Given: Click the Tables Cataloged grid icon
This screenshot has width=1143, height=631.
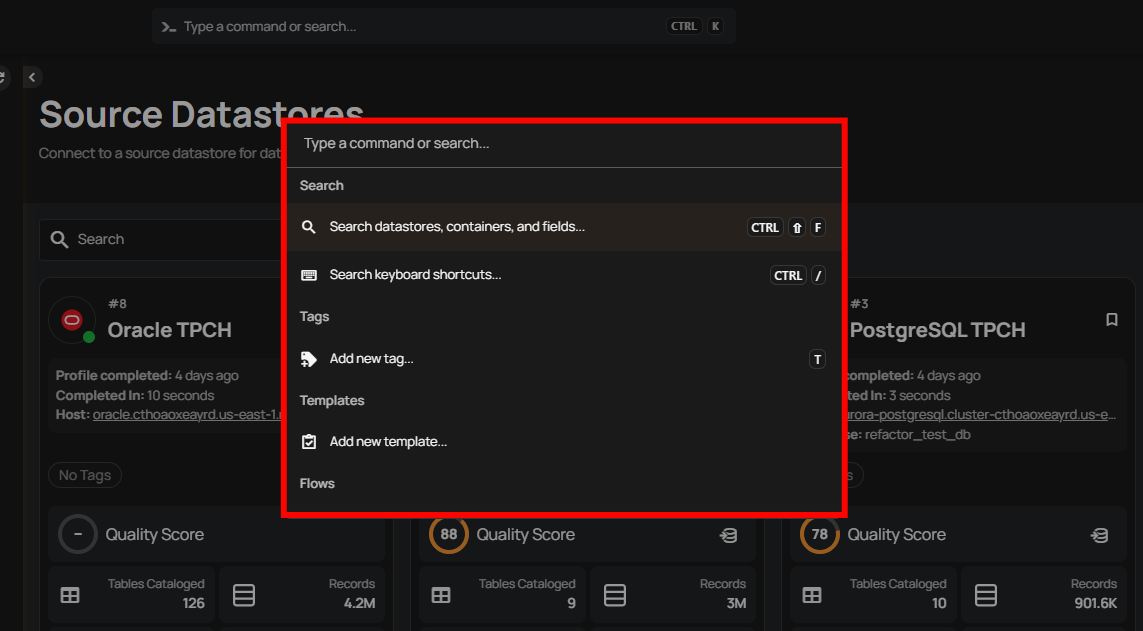Looking at the screenshot, I should (69, 594).
